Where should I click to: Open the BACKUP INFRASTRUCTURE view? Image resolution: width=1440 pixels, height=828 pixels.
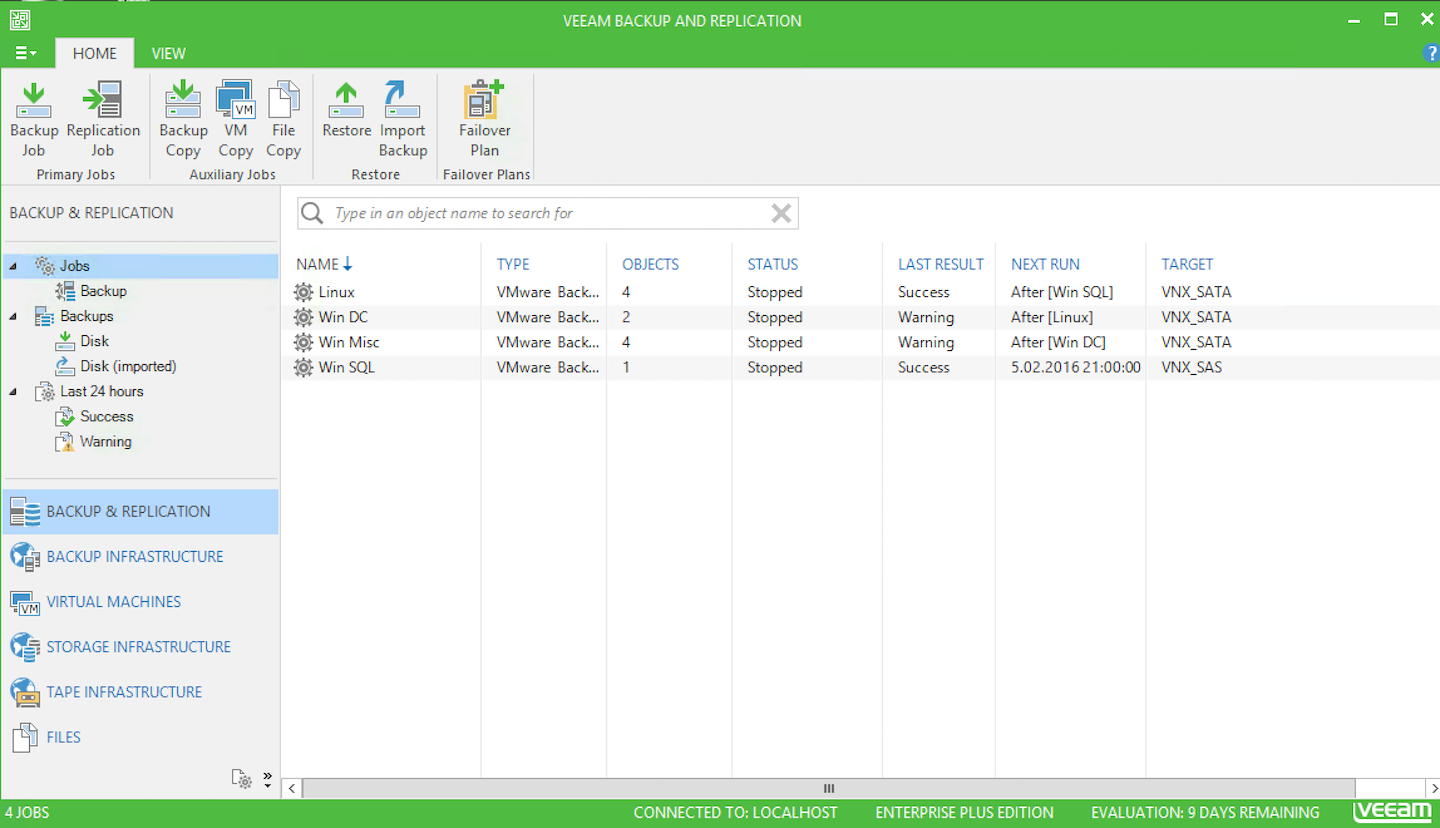(141, 556)
